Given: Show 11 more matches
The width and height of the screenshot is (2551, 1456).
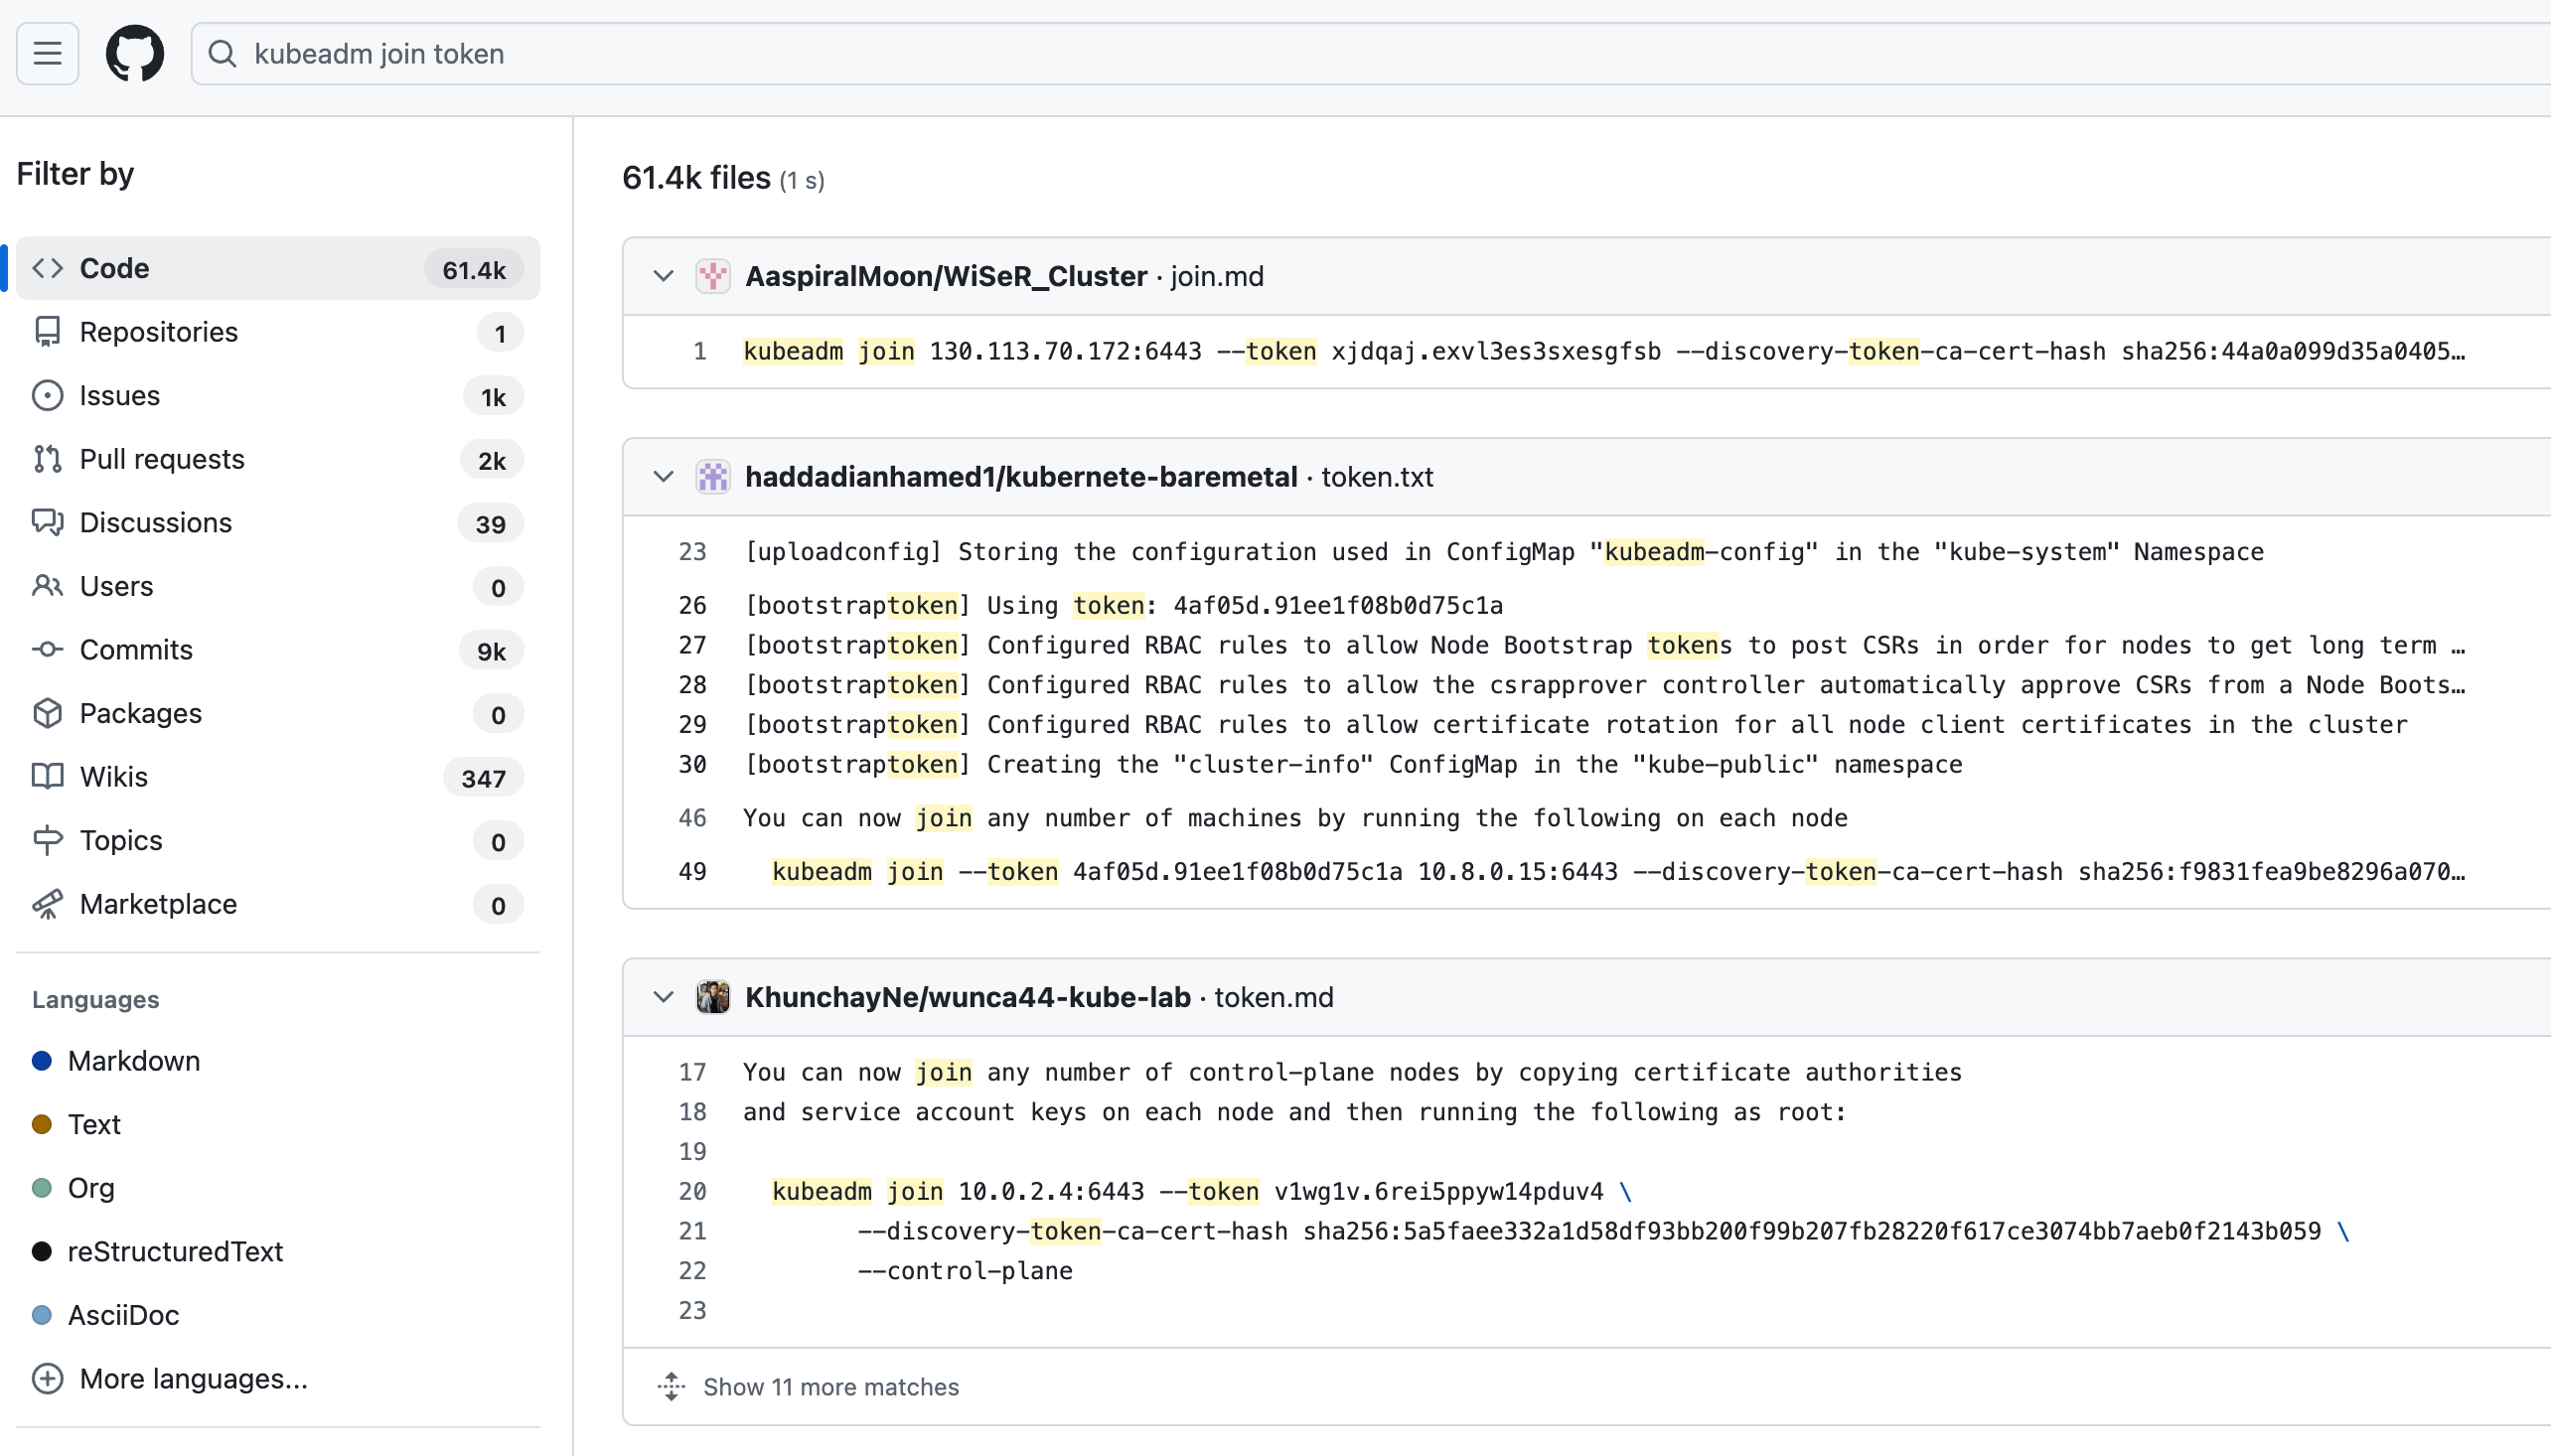Looking at the screenshot, I should click(x=830, y=1387).
